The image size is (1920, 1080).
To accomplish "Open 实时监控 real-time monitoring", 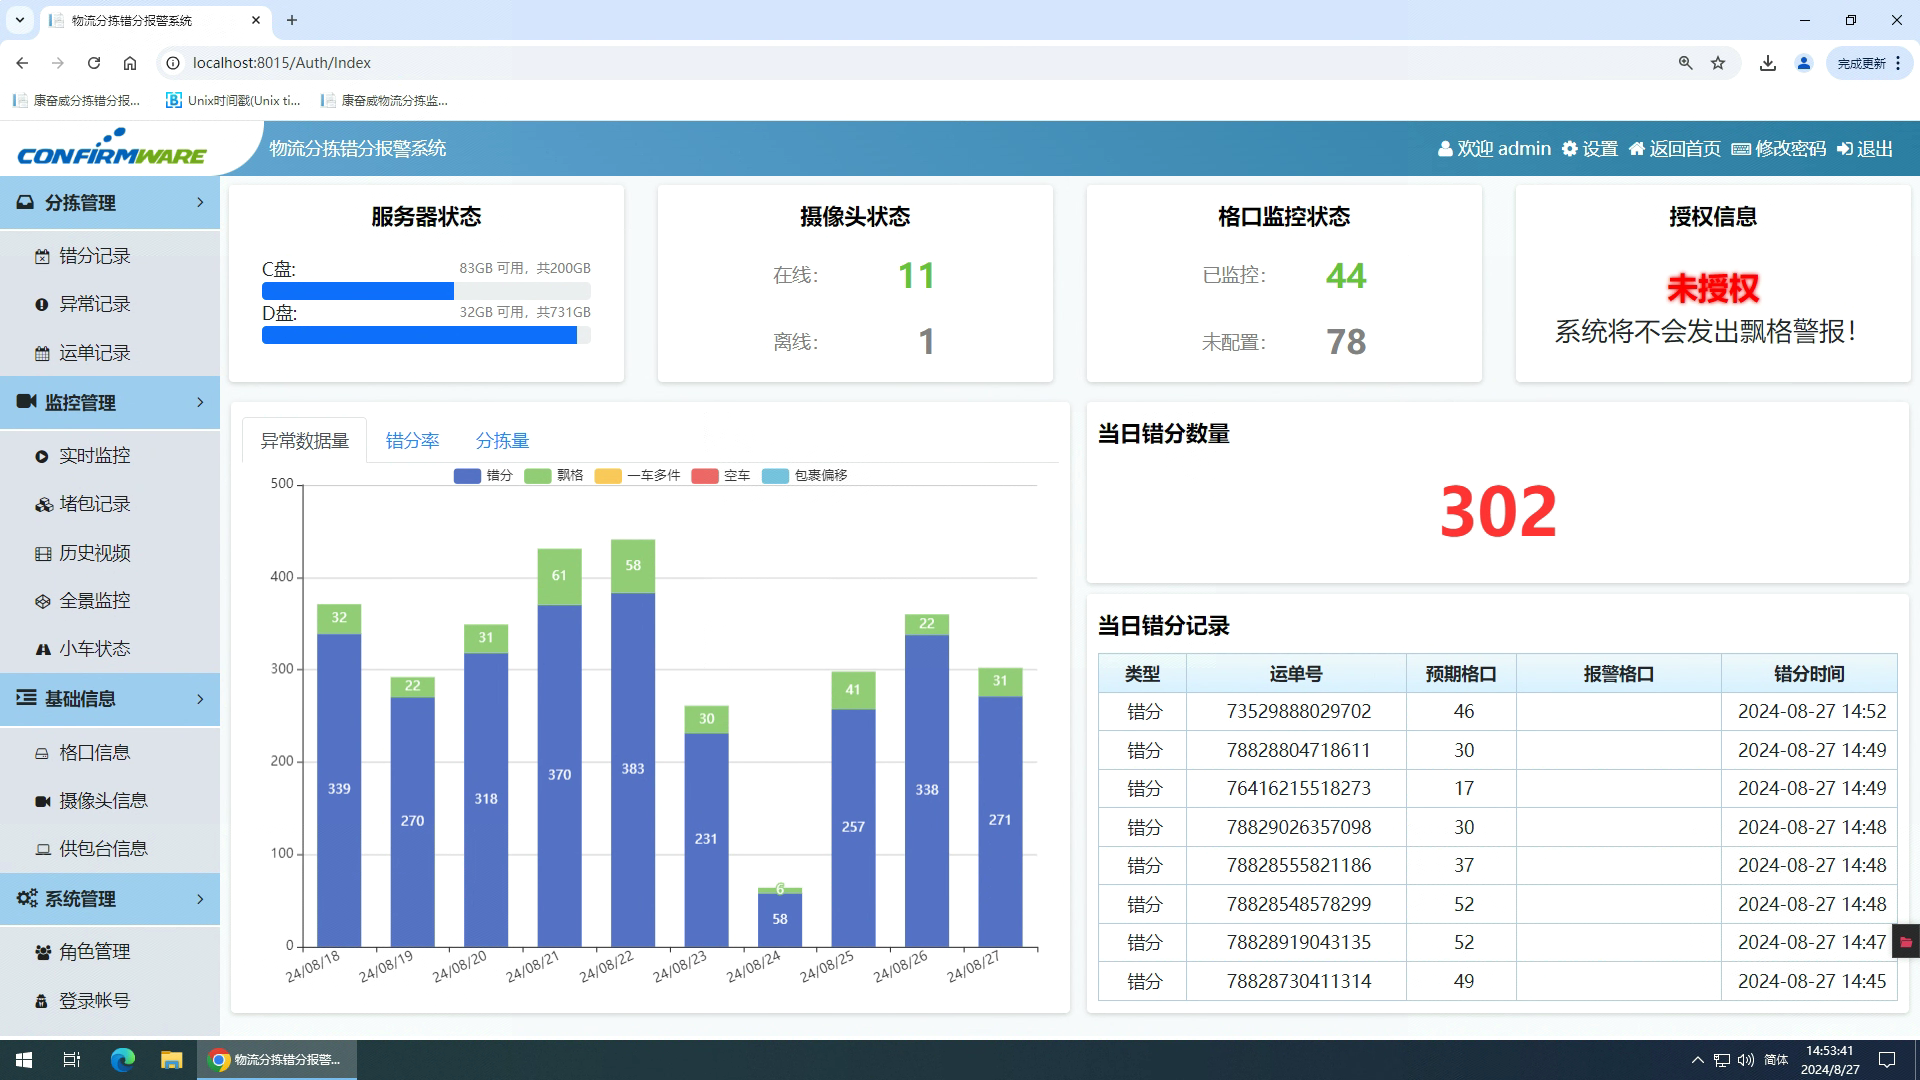I will coord(94,455).
